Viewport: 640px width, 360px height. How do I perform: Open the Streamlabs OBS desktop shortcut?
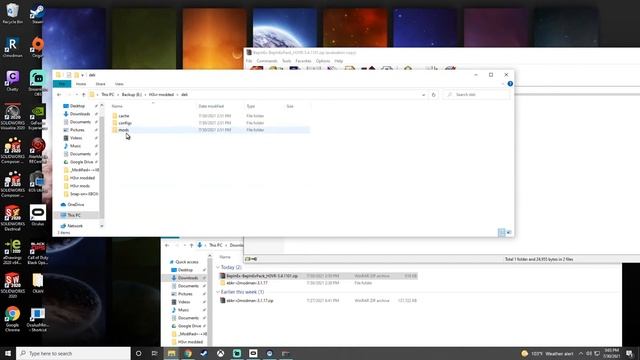[x=38, y=83]
